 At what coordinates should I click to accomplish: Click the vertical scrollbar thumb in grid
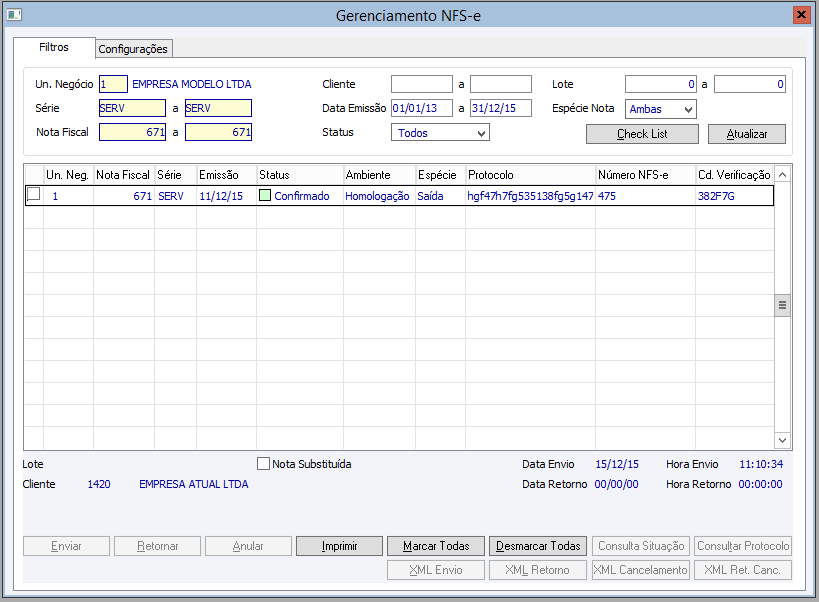(782, 305)
